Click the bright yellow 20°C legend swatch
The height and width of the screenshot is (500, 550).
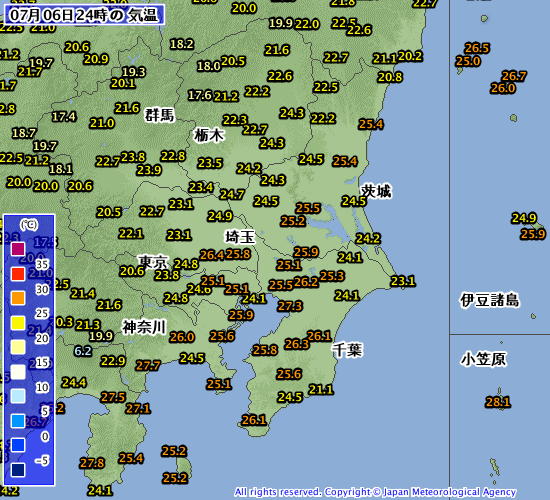(18, 322)
